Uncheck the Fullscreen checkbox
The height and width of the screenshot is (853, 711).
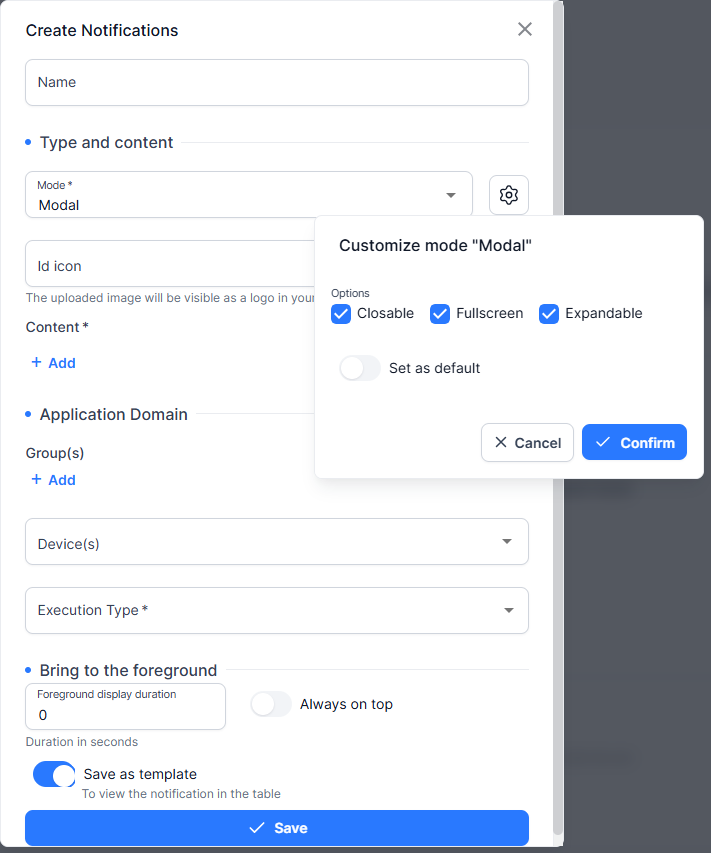click(440, 314)
